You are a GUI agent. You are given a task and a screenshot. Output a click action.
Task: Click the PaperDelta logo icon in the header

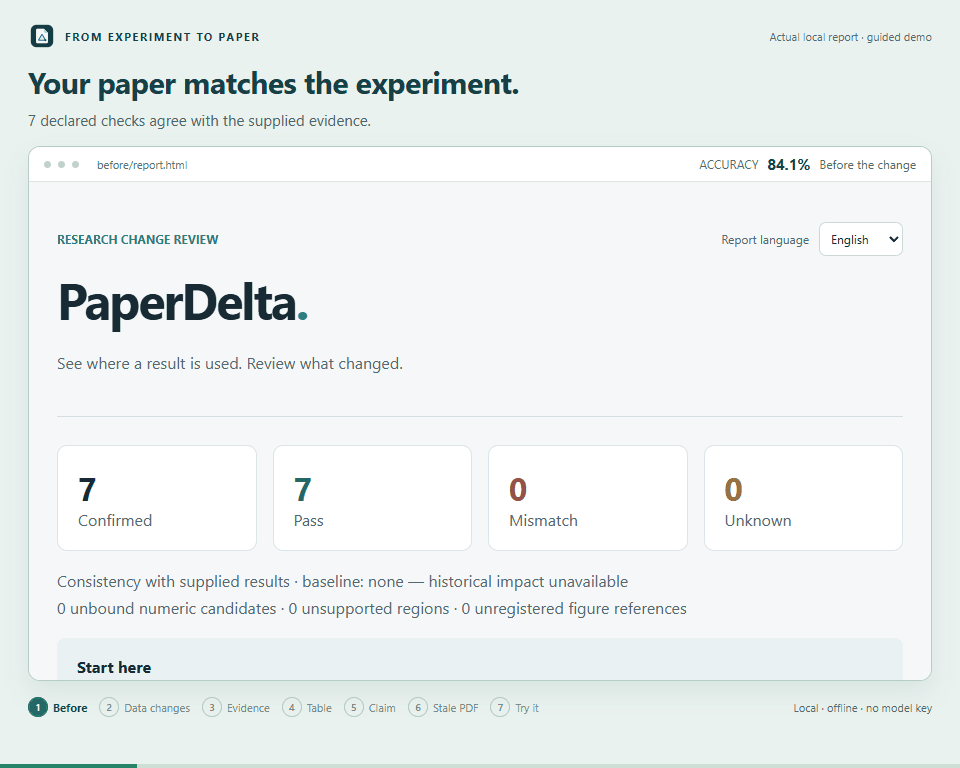[x=42, y=37]
